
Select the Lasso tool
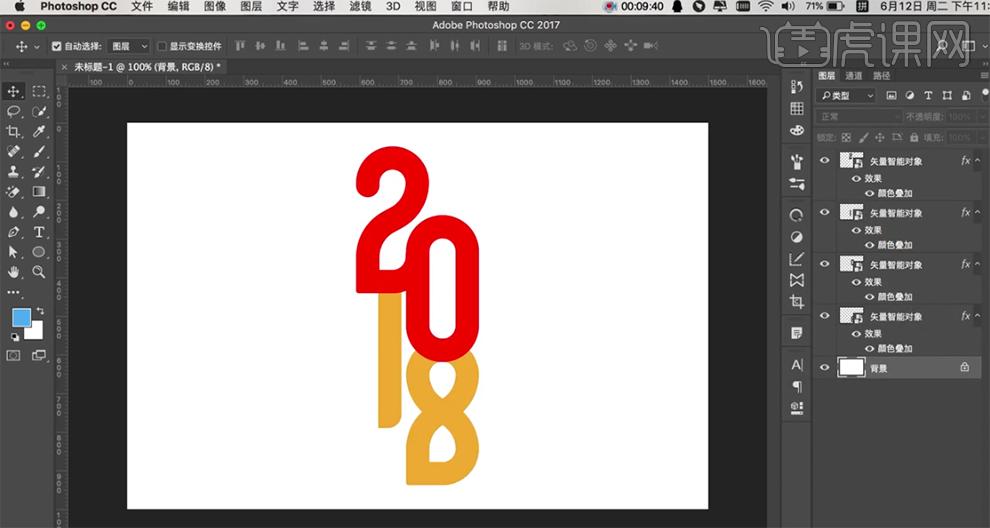(x=13, y=112)
